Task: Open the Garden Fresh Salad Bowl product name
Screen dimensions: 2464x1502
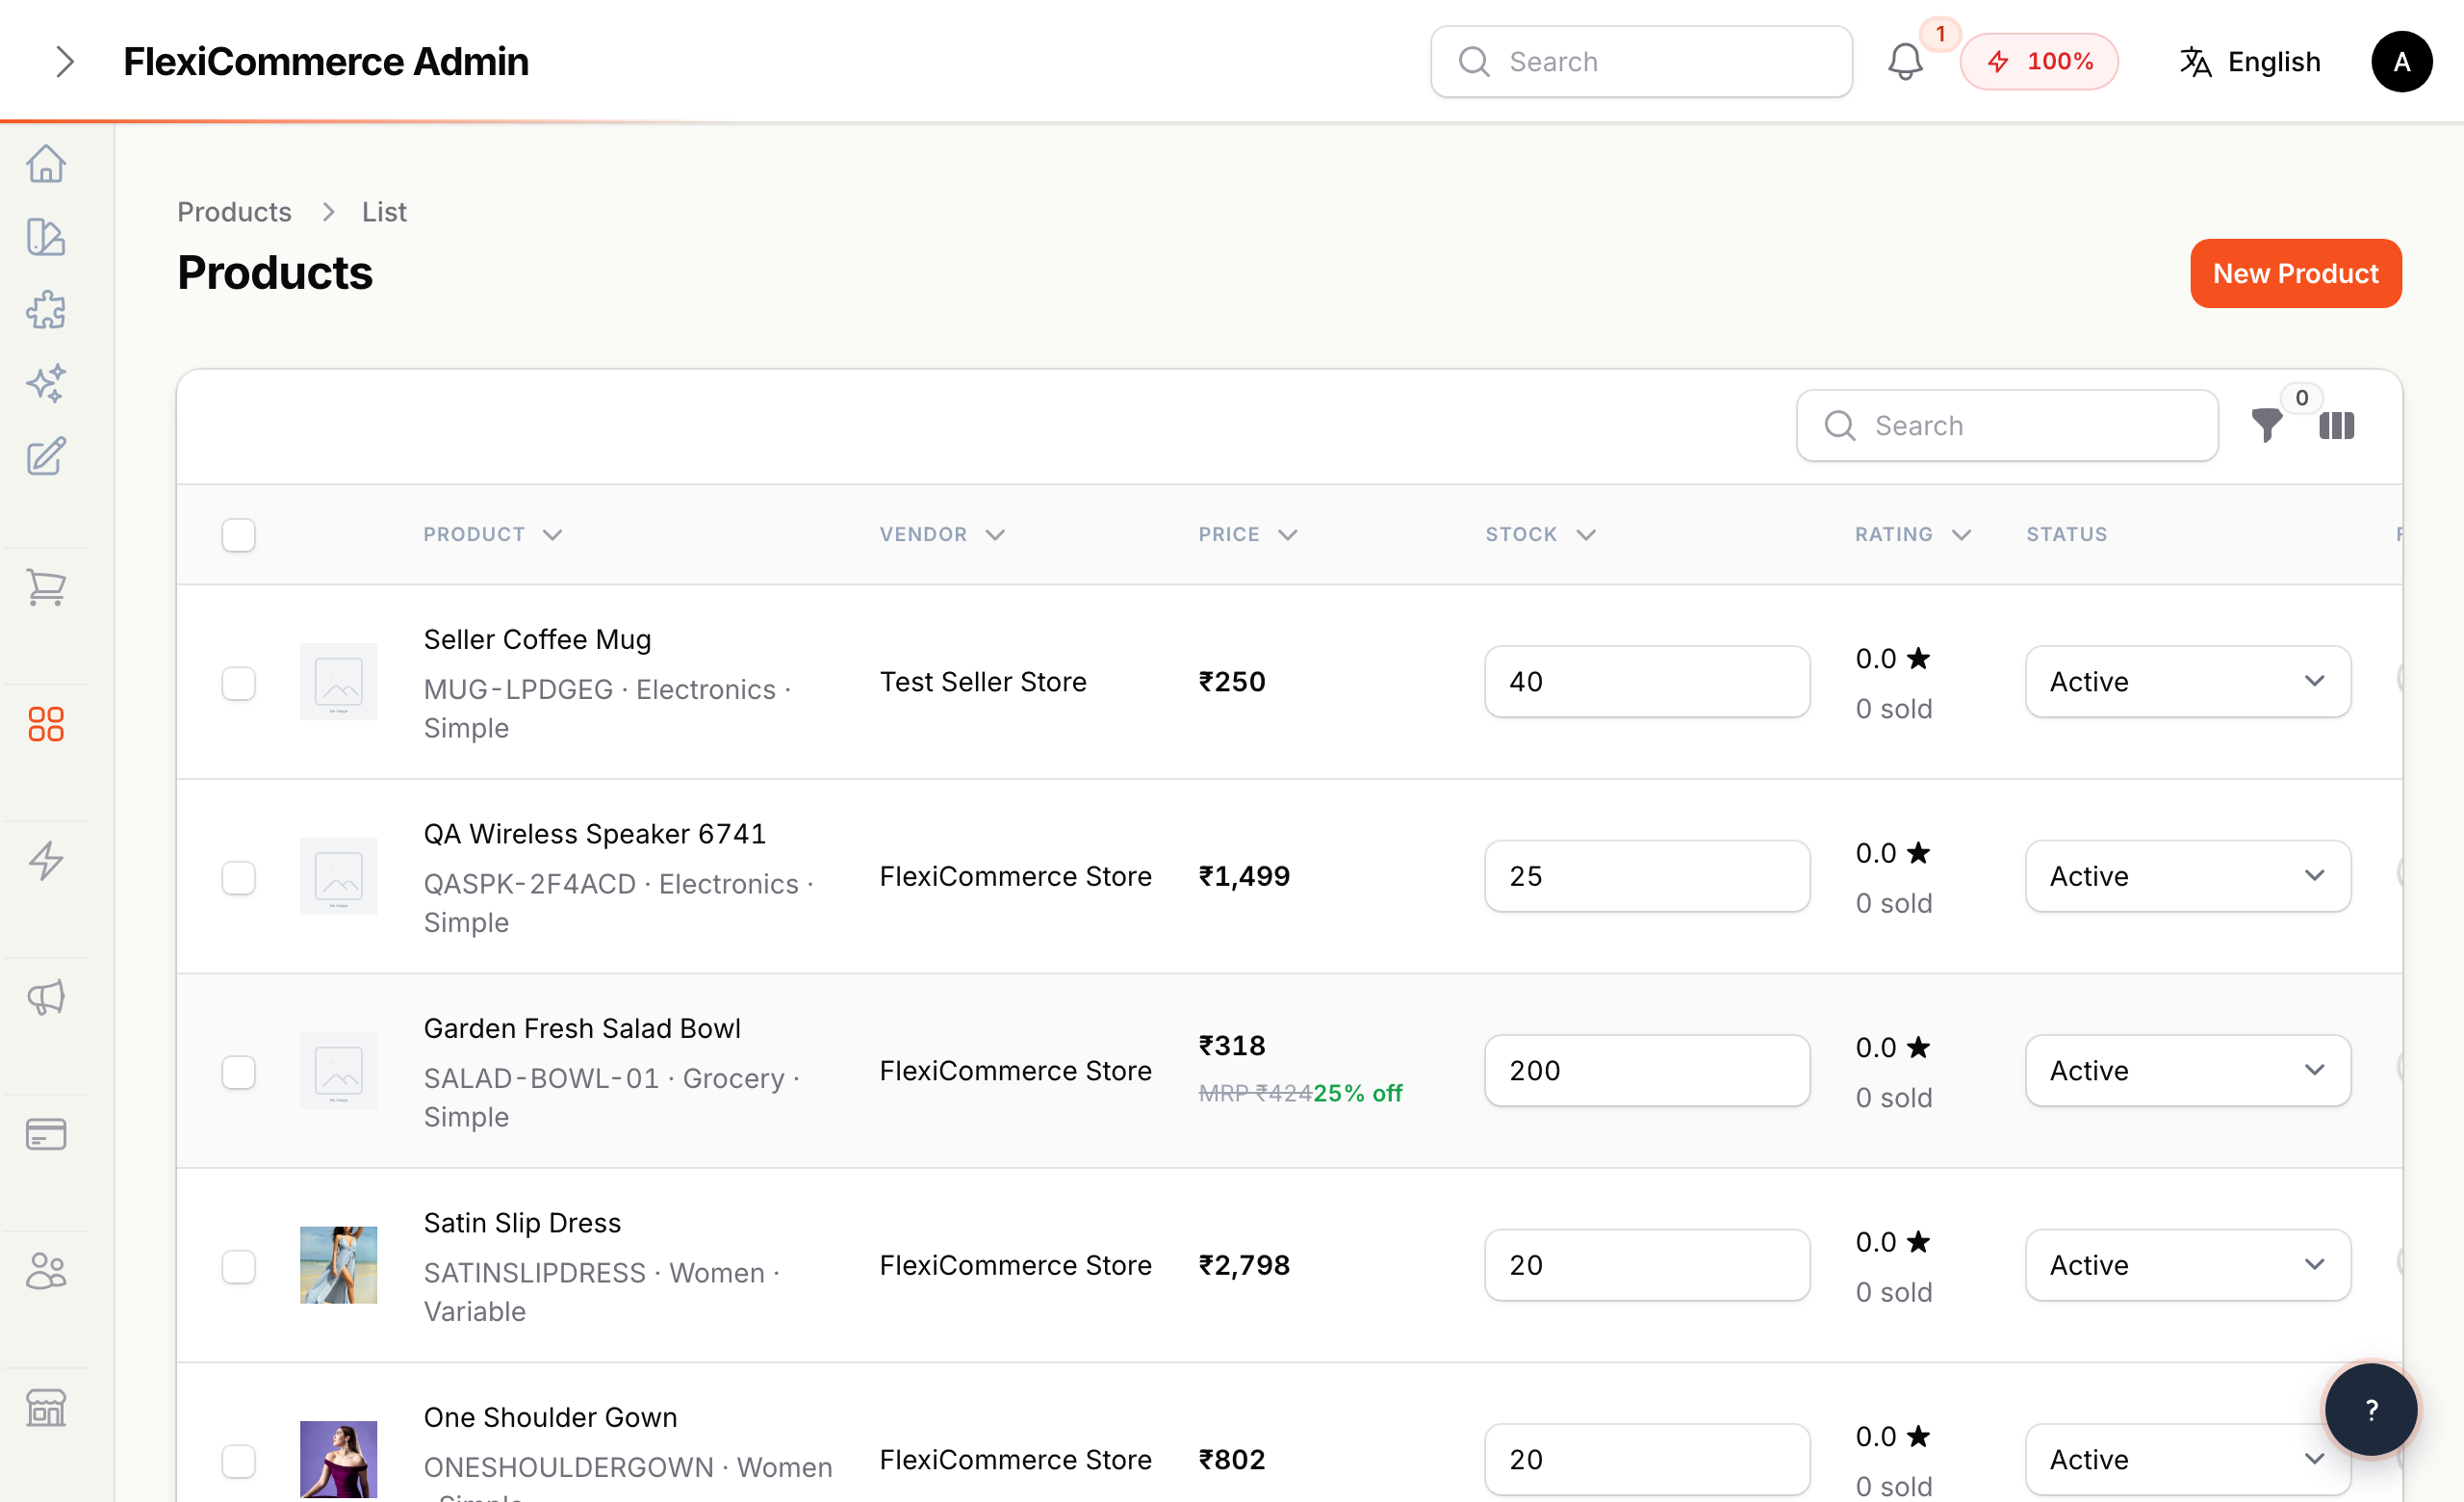Action: (582, 1028)
